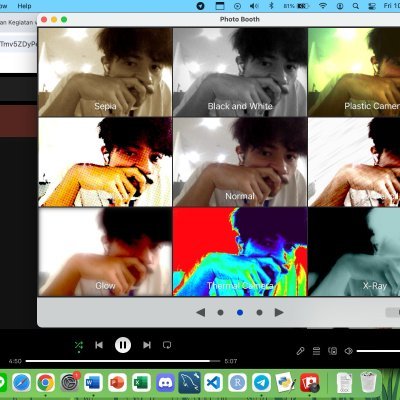Go to next effects page arrow
Screen dimensions: 400x400
[279, 312]
